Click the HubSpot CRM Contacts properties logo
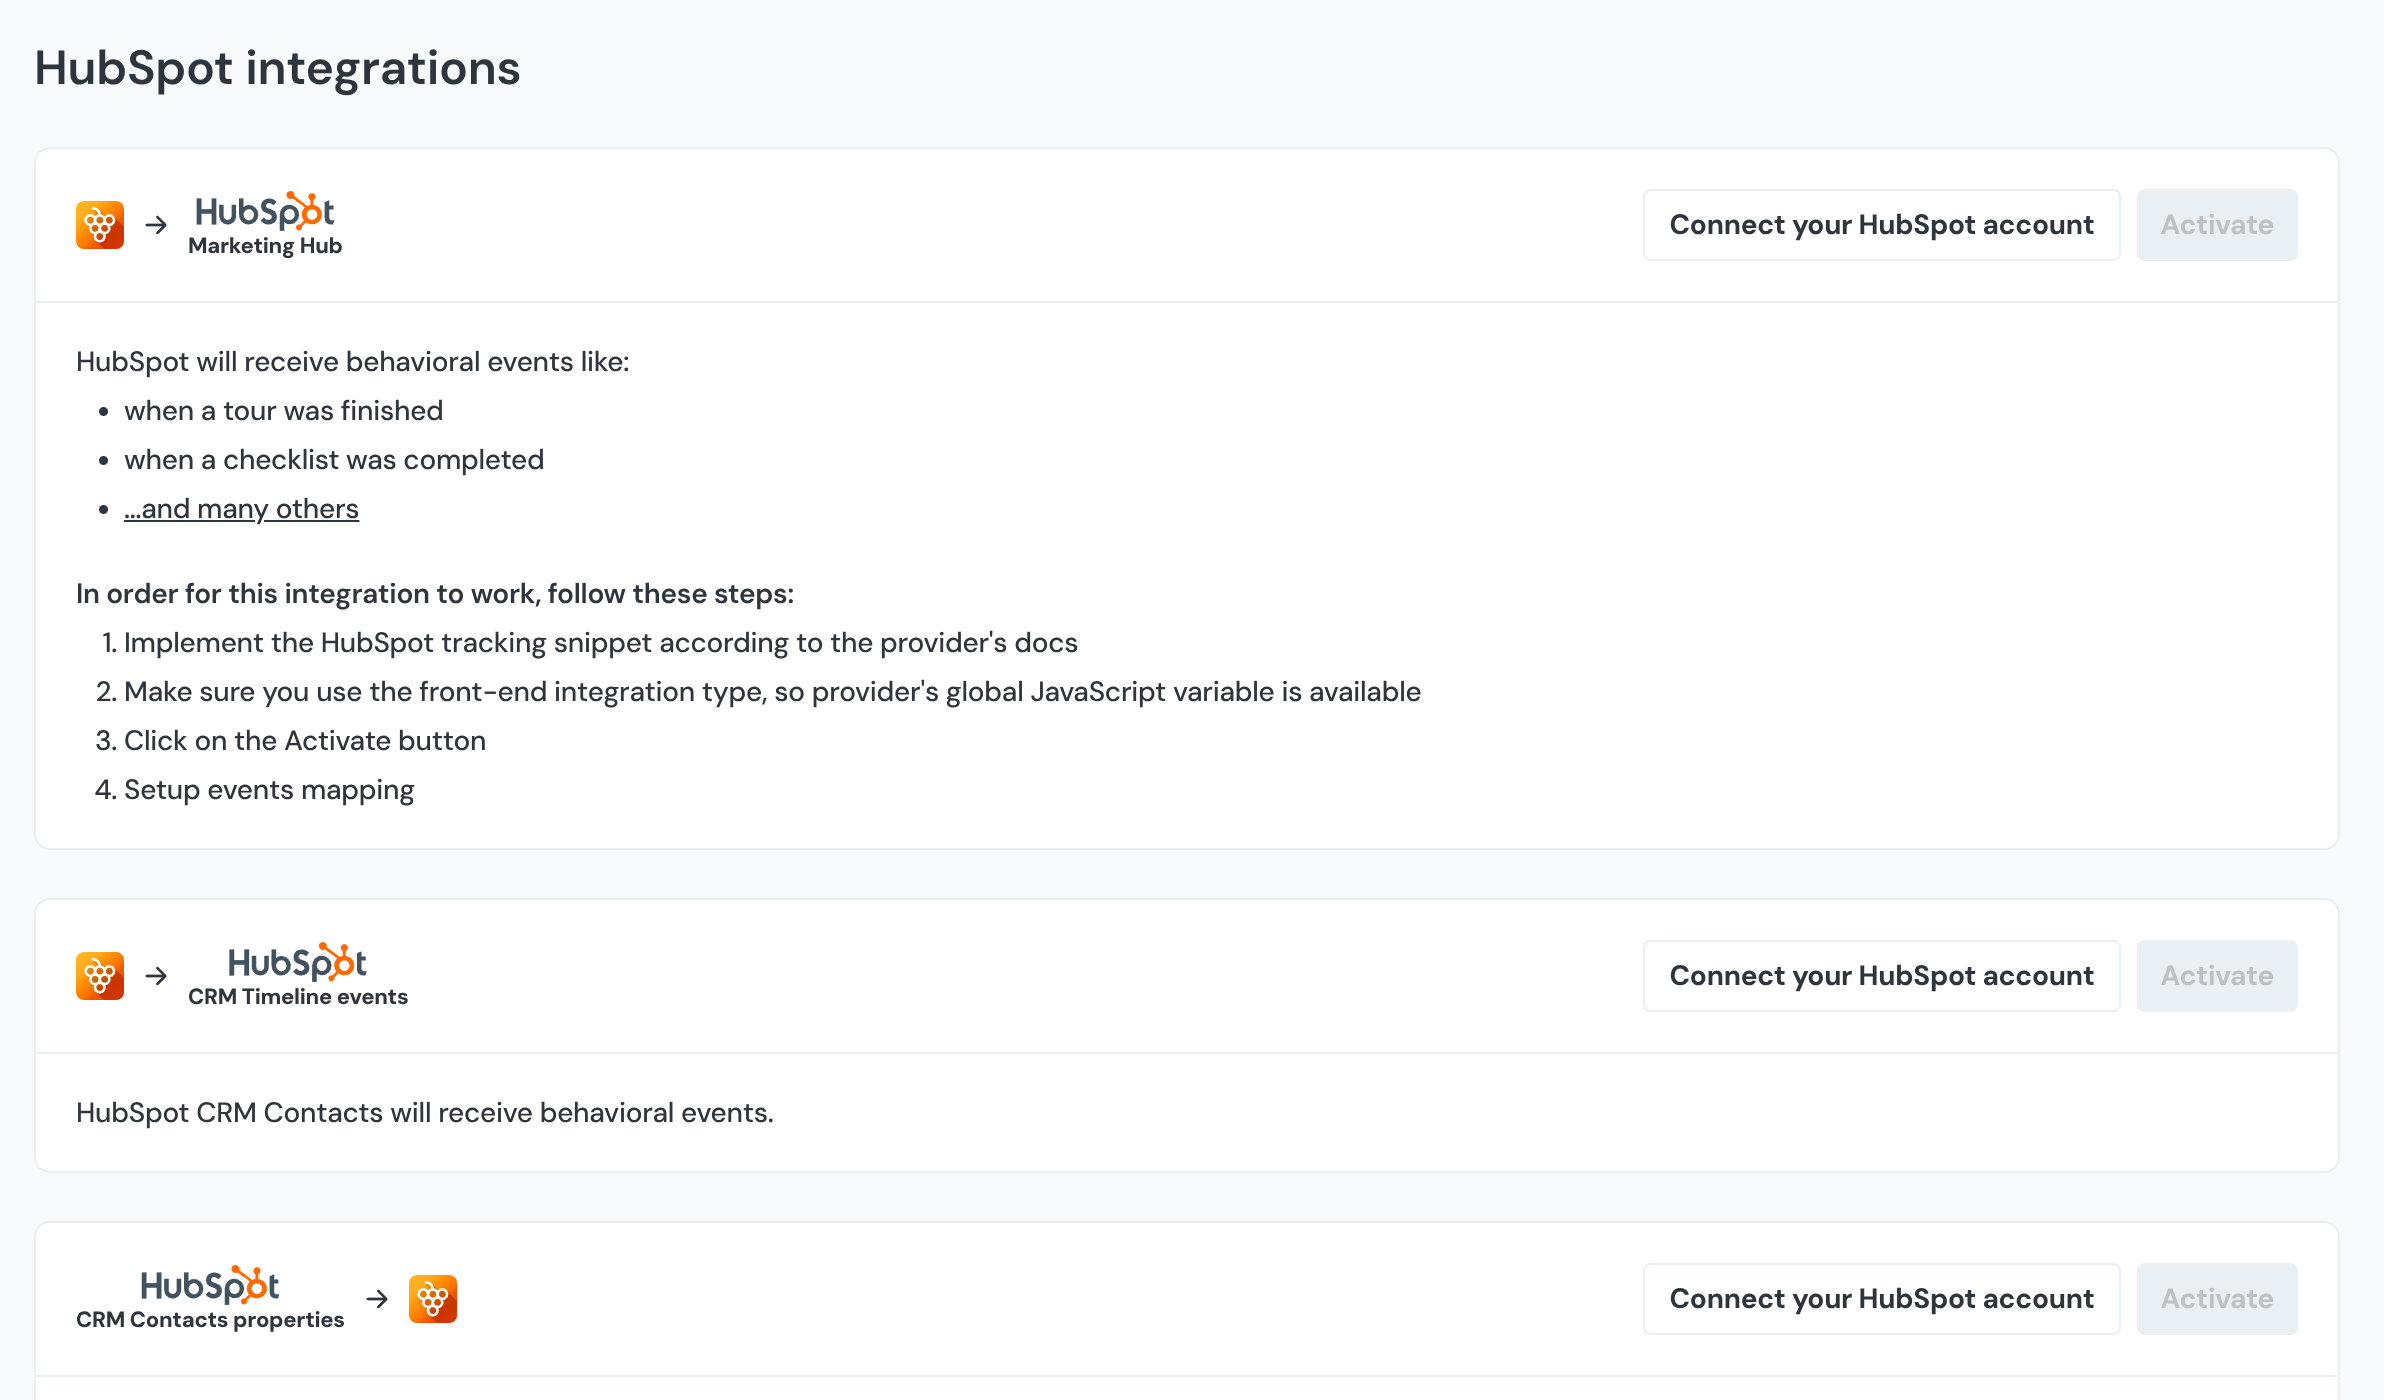The image size is (2384, 1400). click(x=210, y=1298)
